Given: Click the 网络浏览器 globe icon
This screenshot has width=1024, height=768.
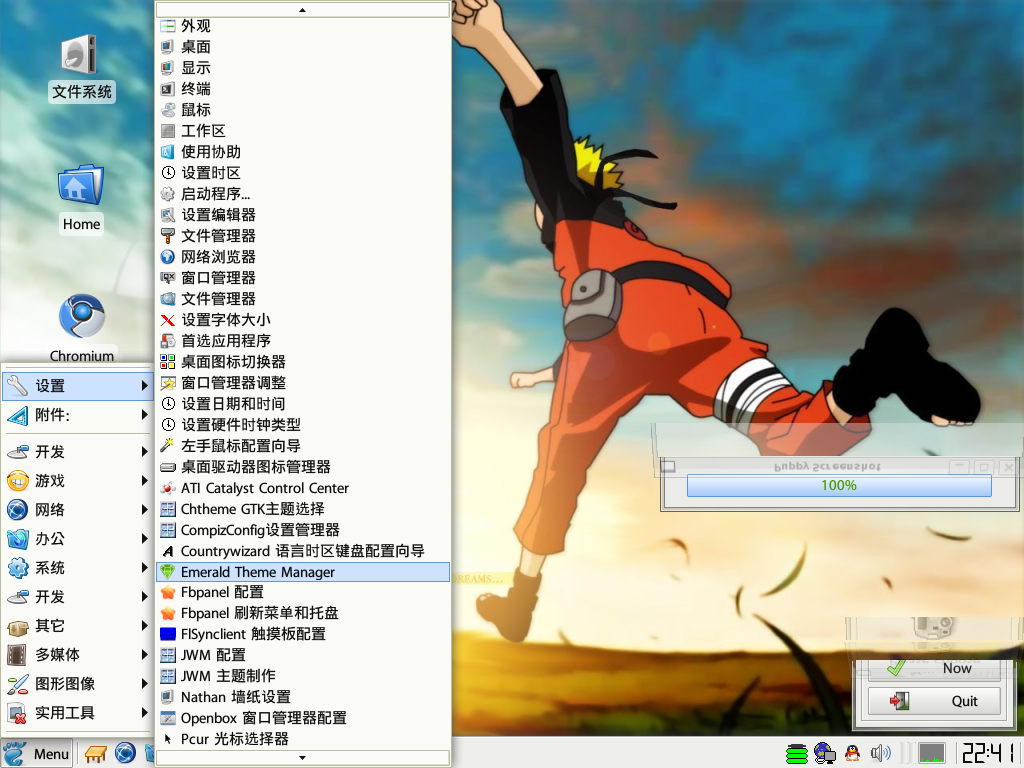Looking at the screenshot, I should click(168, 257).
